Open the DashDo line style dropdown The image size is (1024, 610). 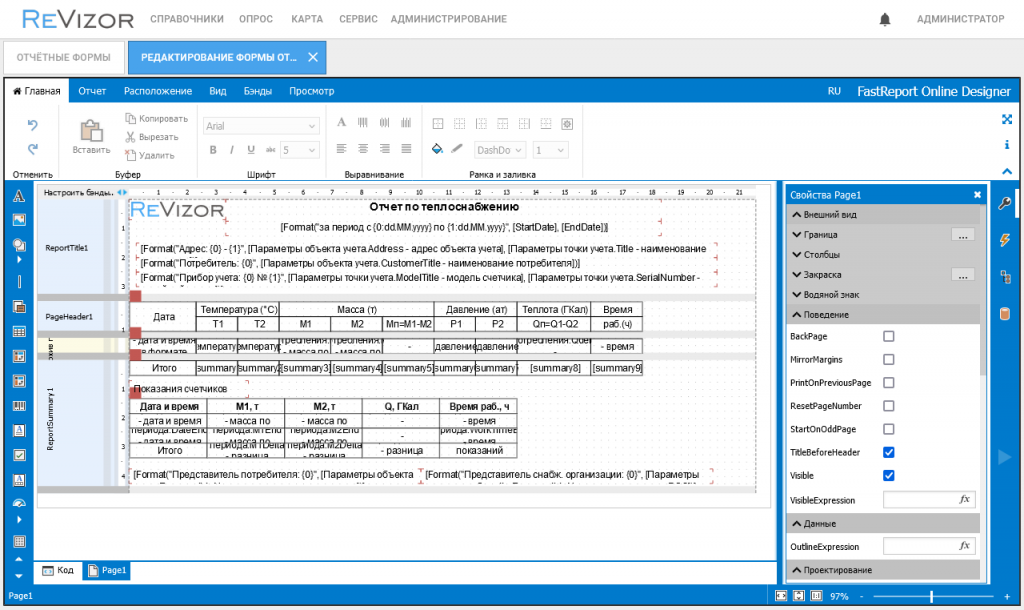coord(500,150)
